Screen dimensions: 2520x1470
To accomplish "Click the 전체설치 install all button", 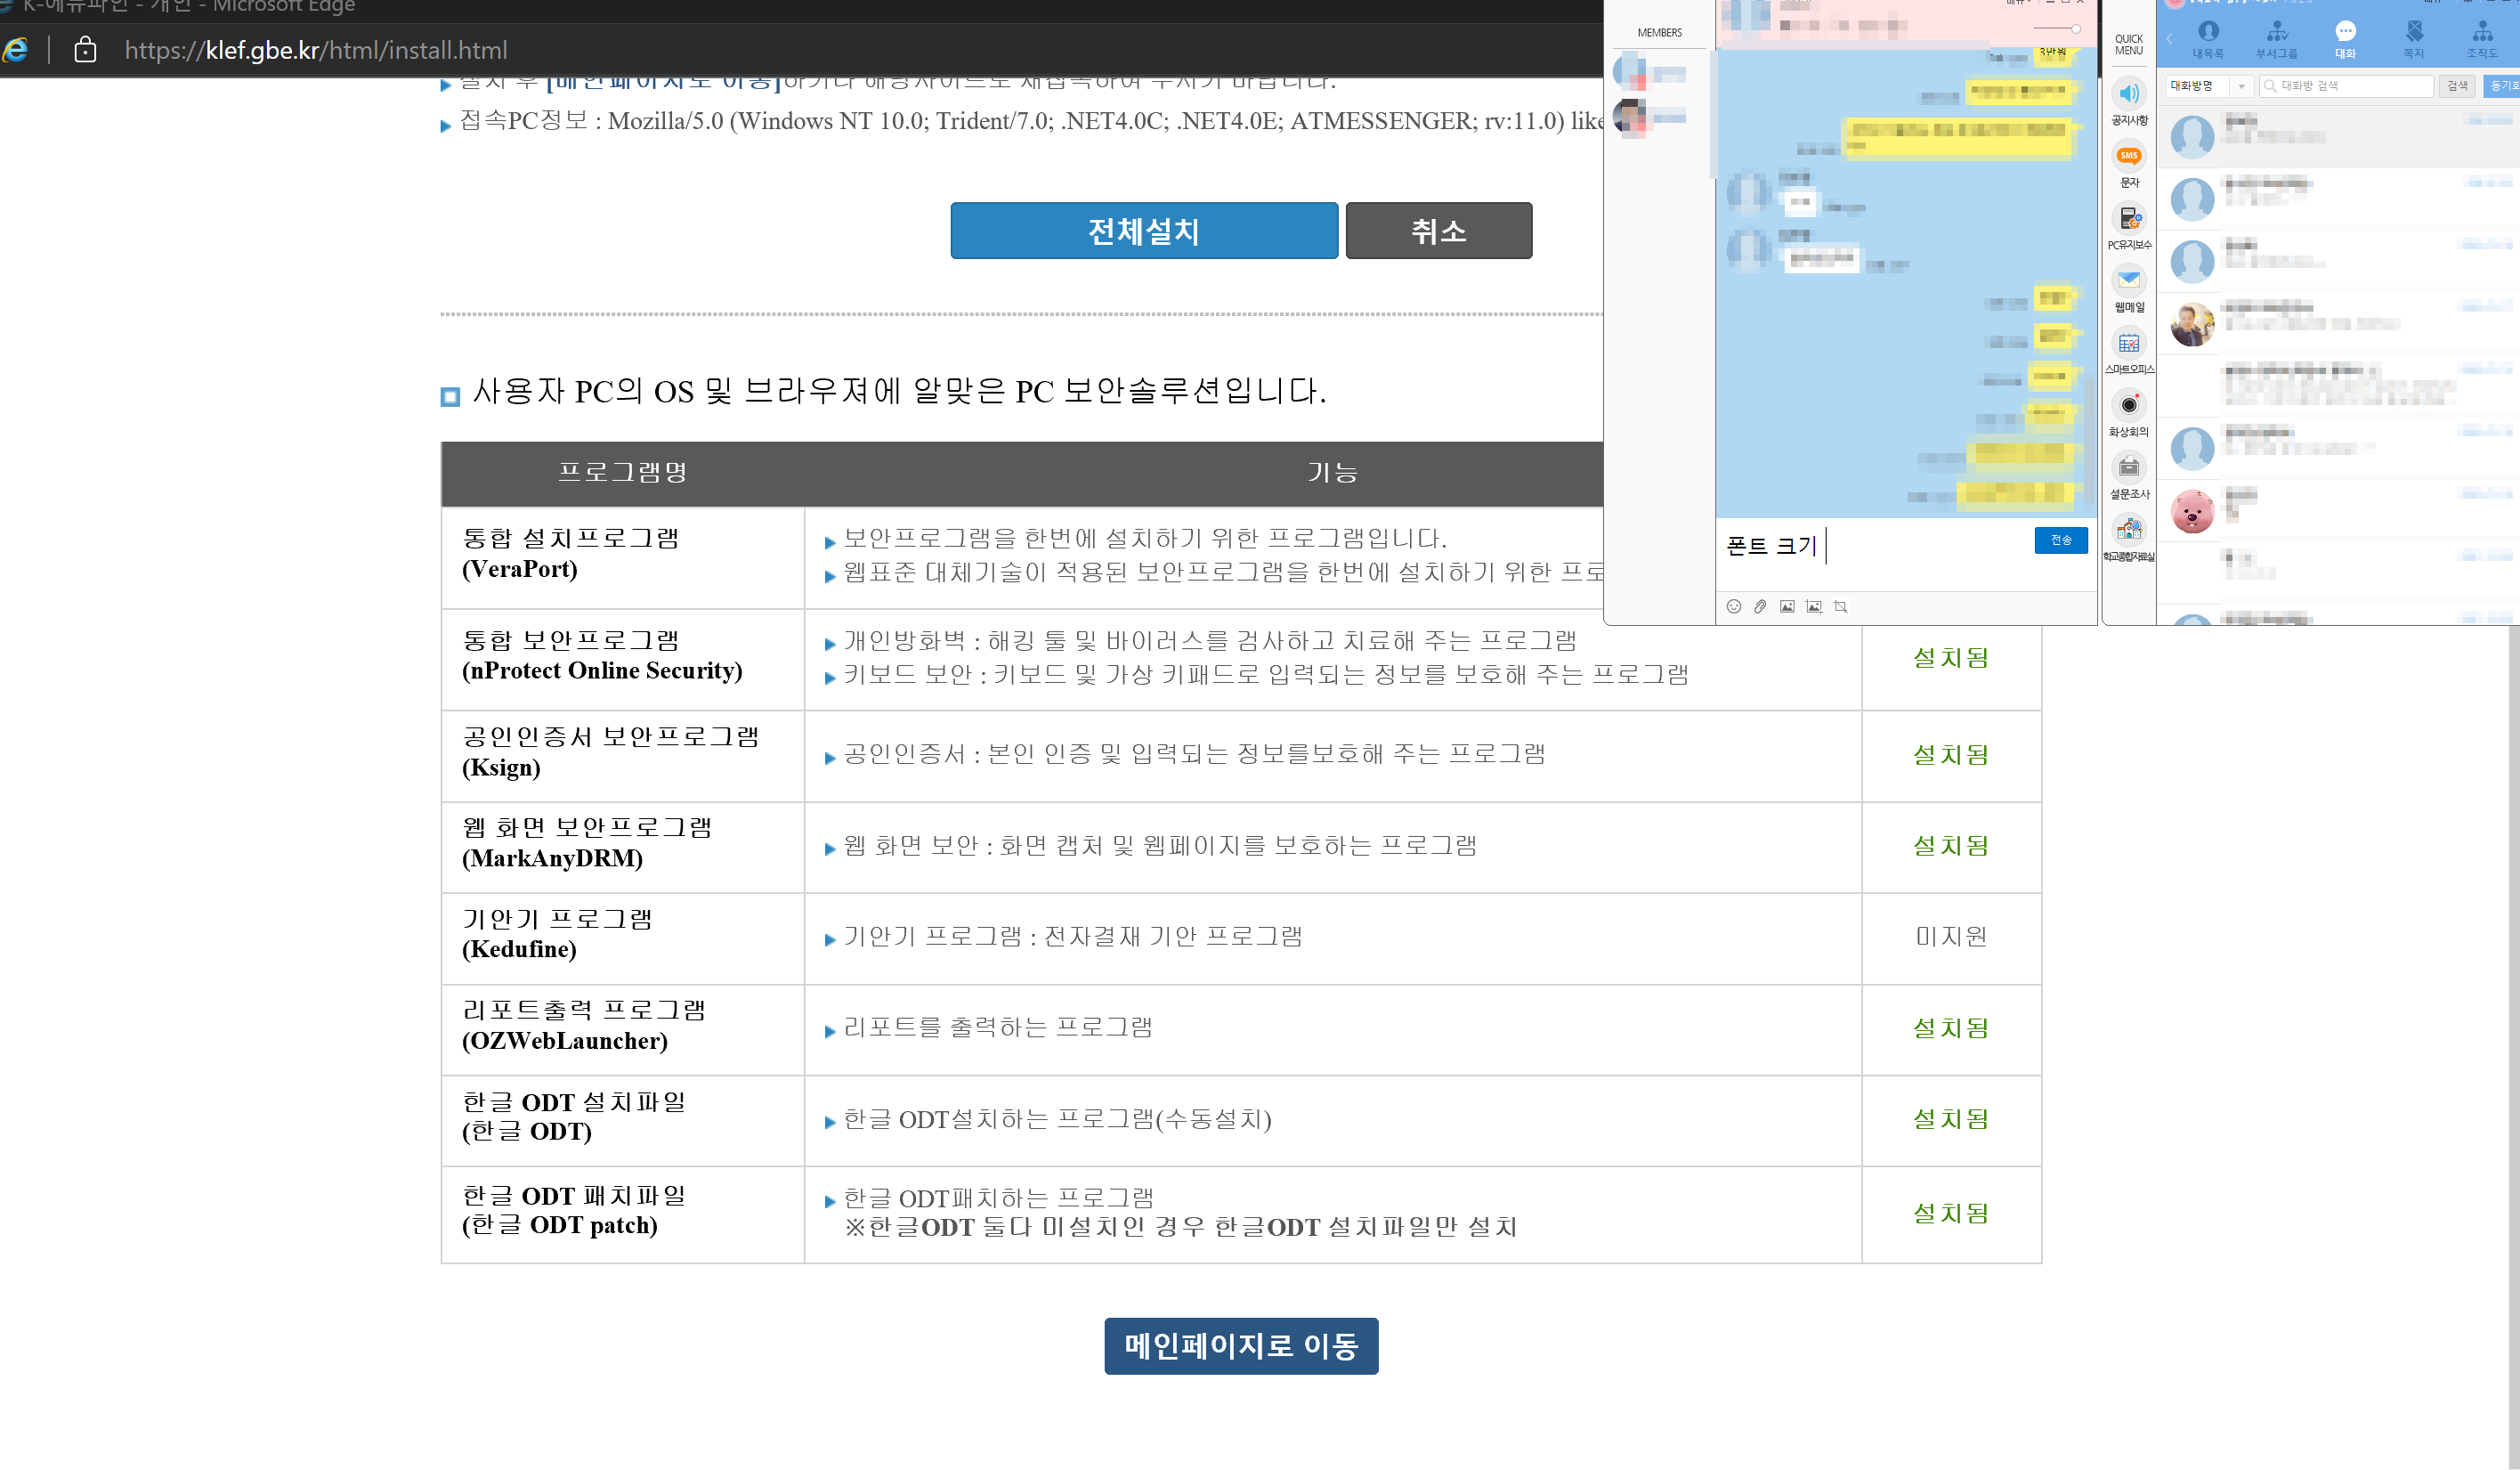I will [x=1143, y=231].
